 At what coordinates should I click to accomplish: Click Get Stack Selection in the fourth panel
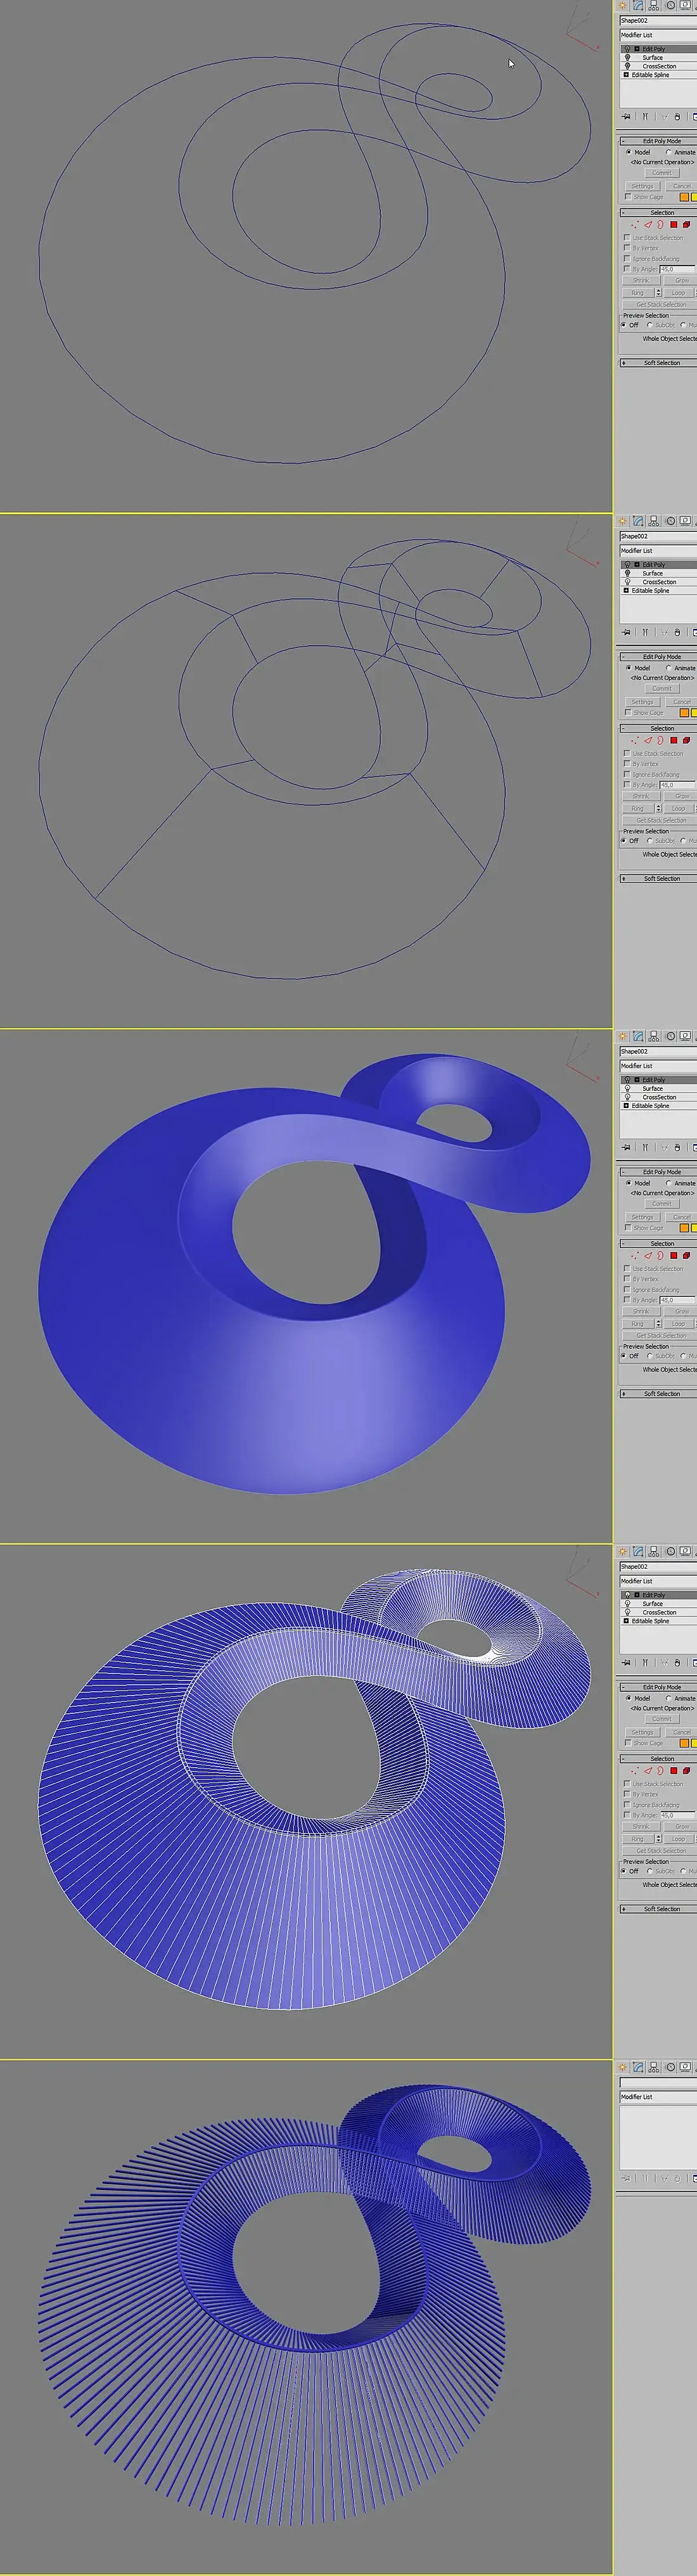661,1851
